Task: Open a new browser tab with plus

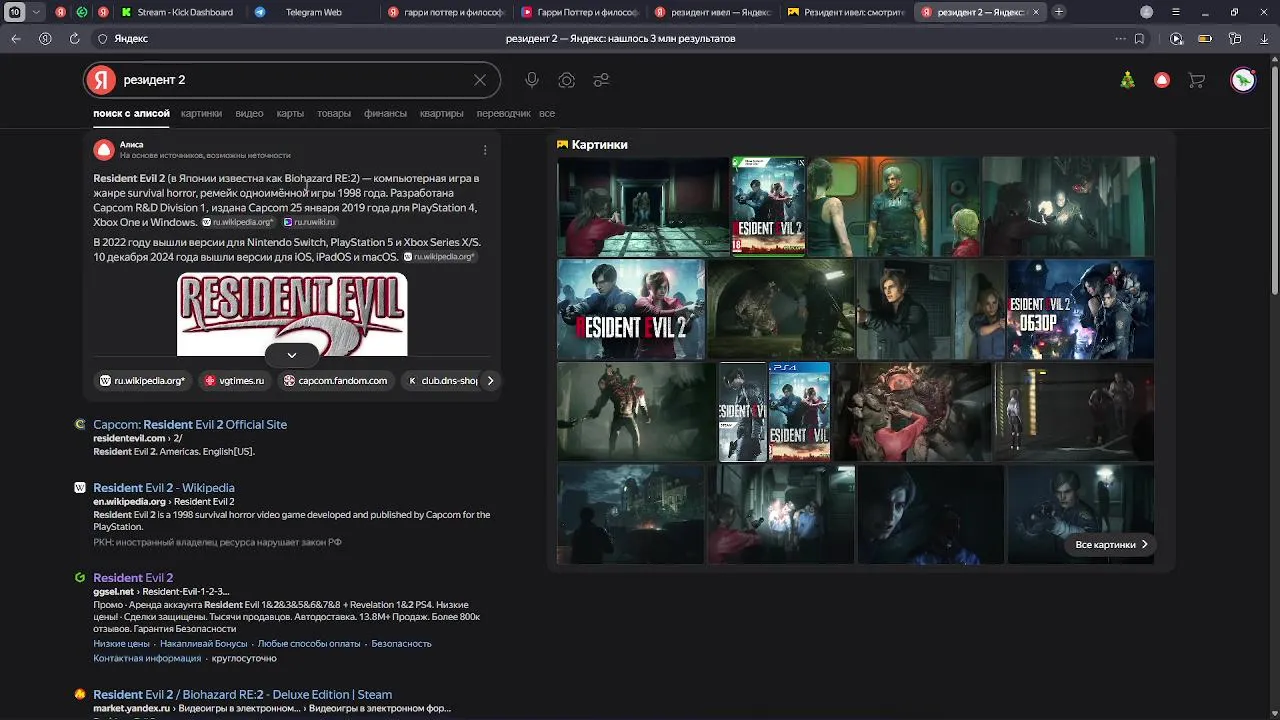Action: [x=1059, y=12]
